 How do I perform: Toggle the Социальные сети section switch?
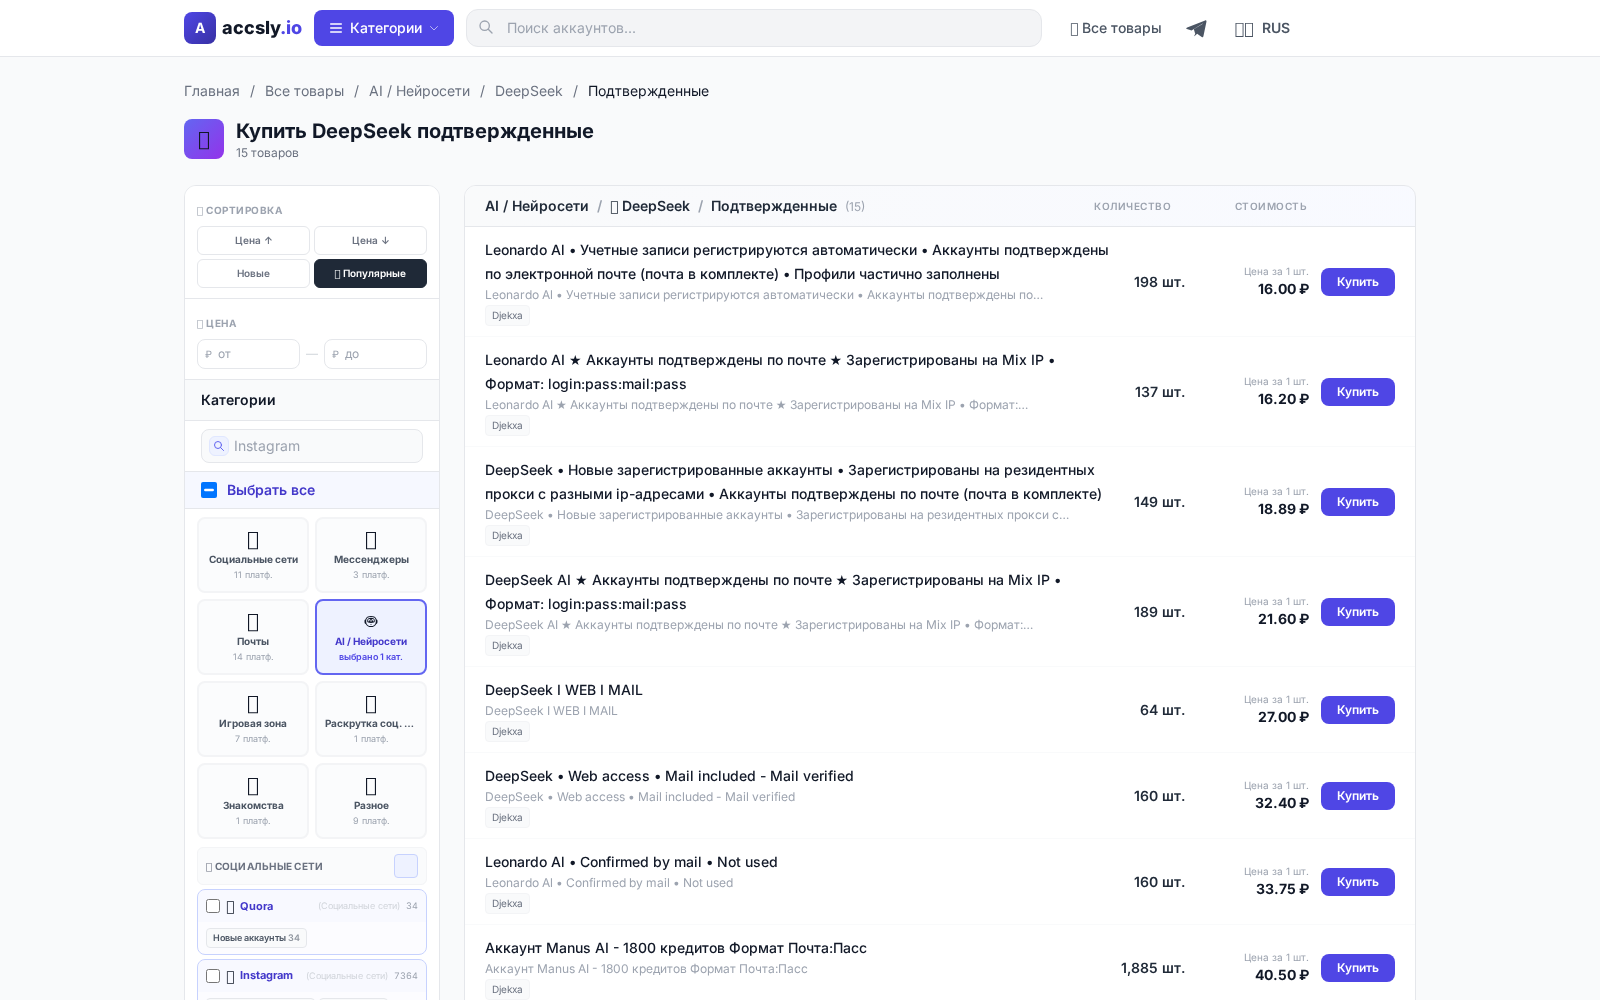(x=405, y=866)
